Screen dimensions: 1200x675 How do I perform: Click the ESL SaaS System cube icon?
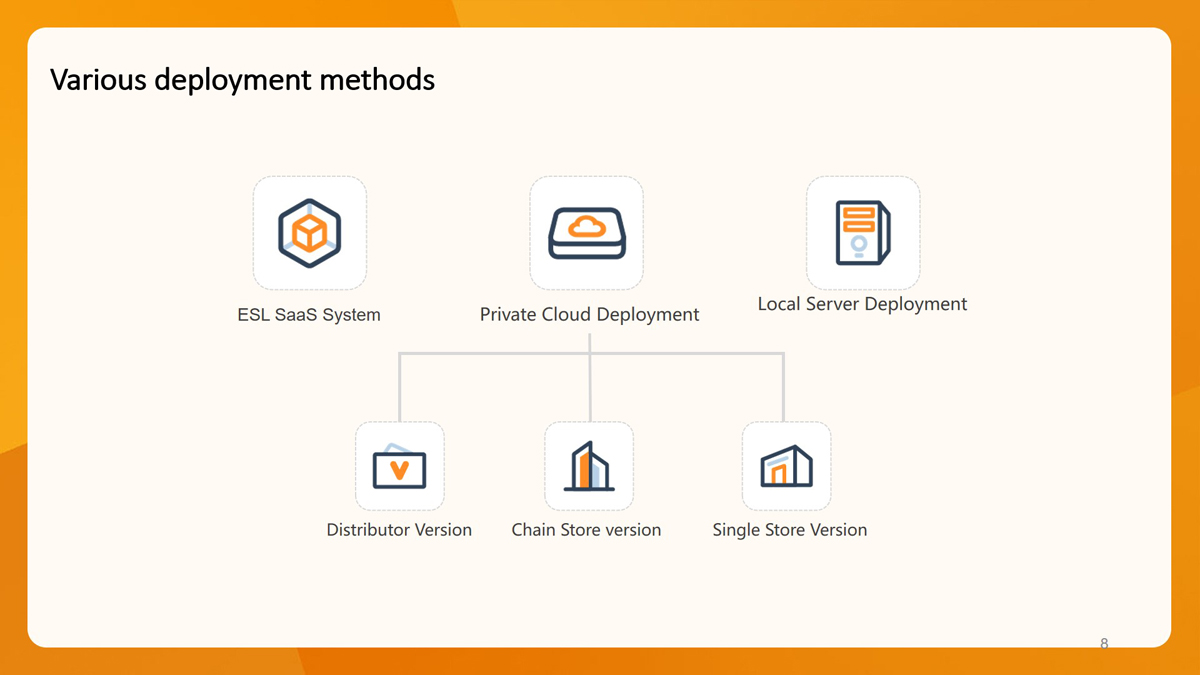point(309,233)
